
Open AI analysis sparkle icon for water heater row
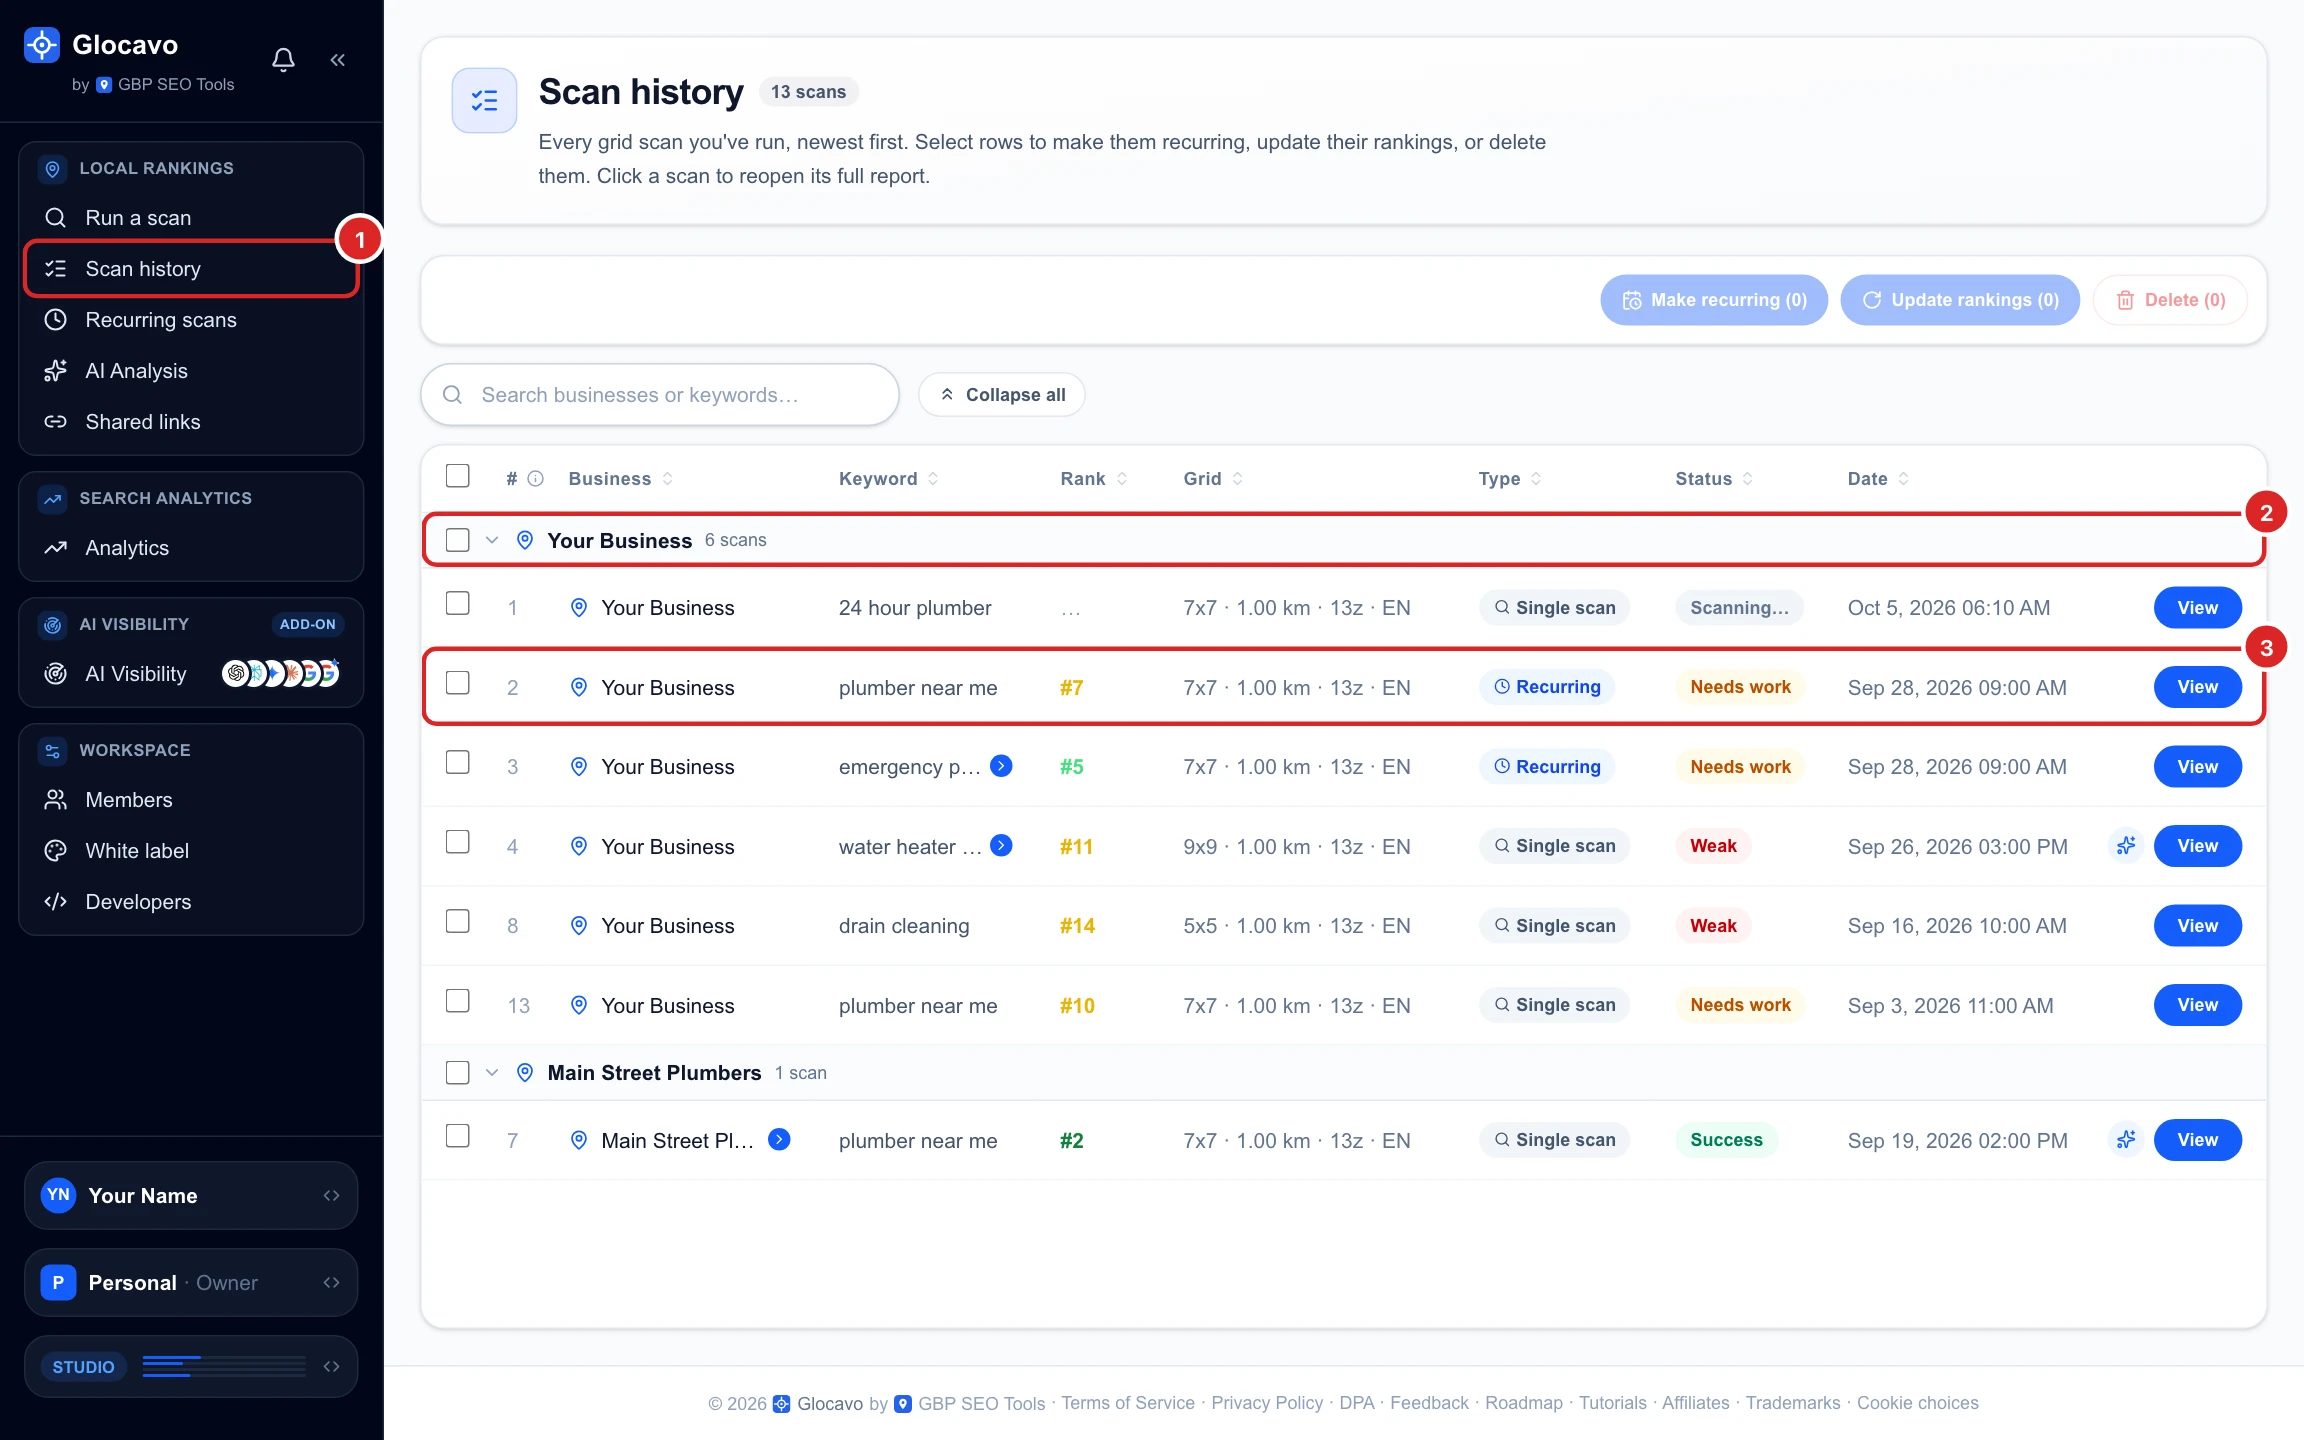click(2126, 846)
